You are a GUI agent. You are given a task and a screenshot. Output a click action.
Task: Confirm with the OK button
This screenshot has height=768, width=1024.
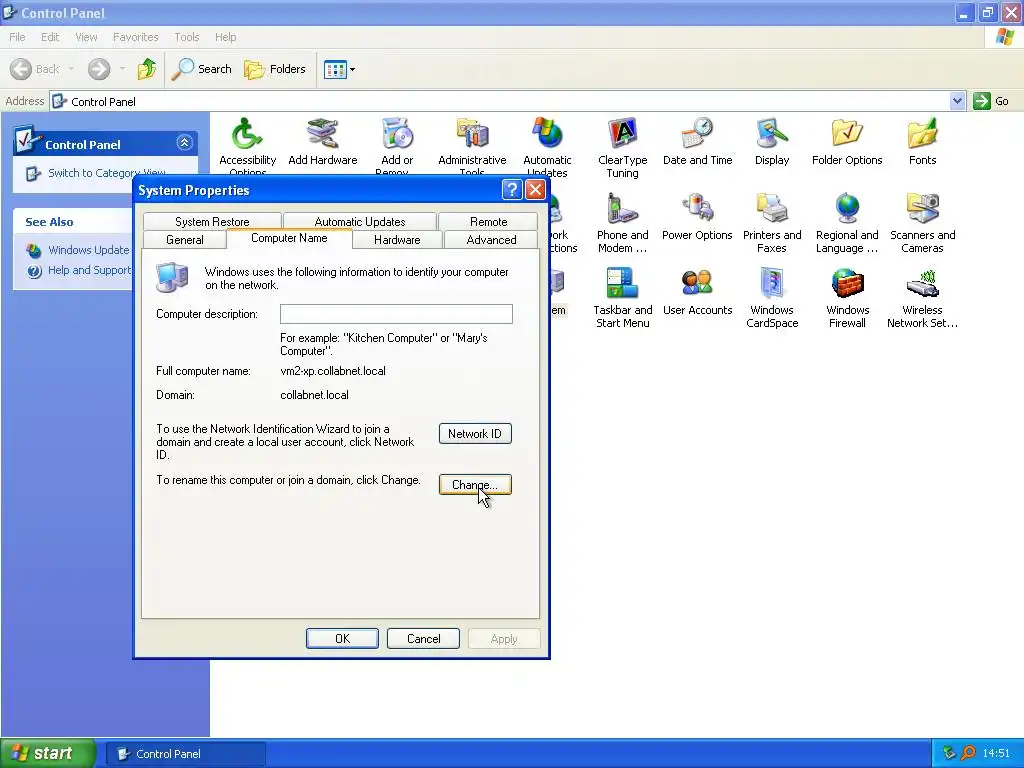click(x=342, y=639)
